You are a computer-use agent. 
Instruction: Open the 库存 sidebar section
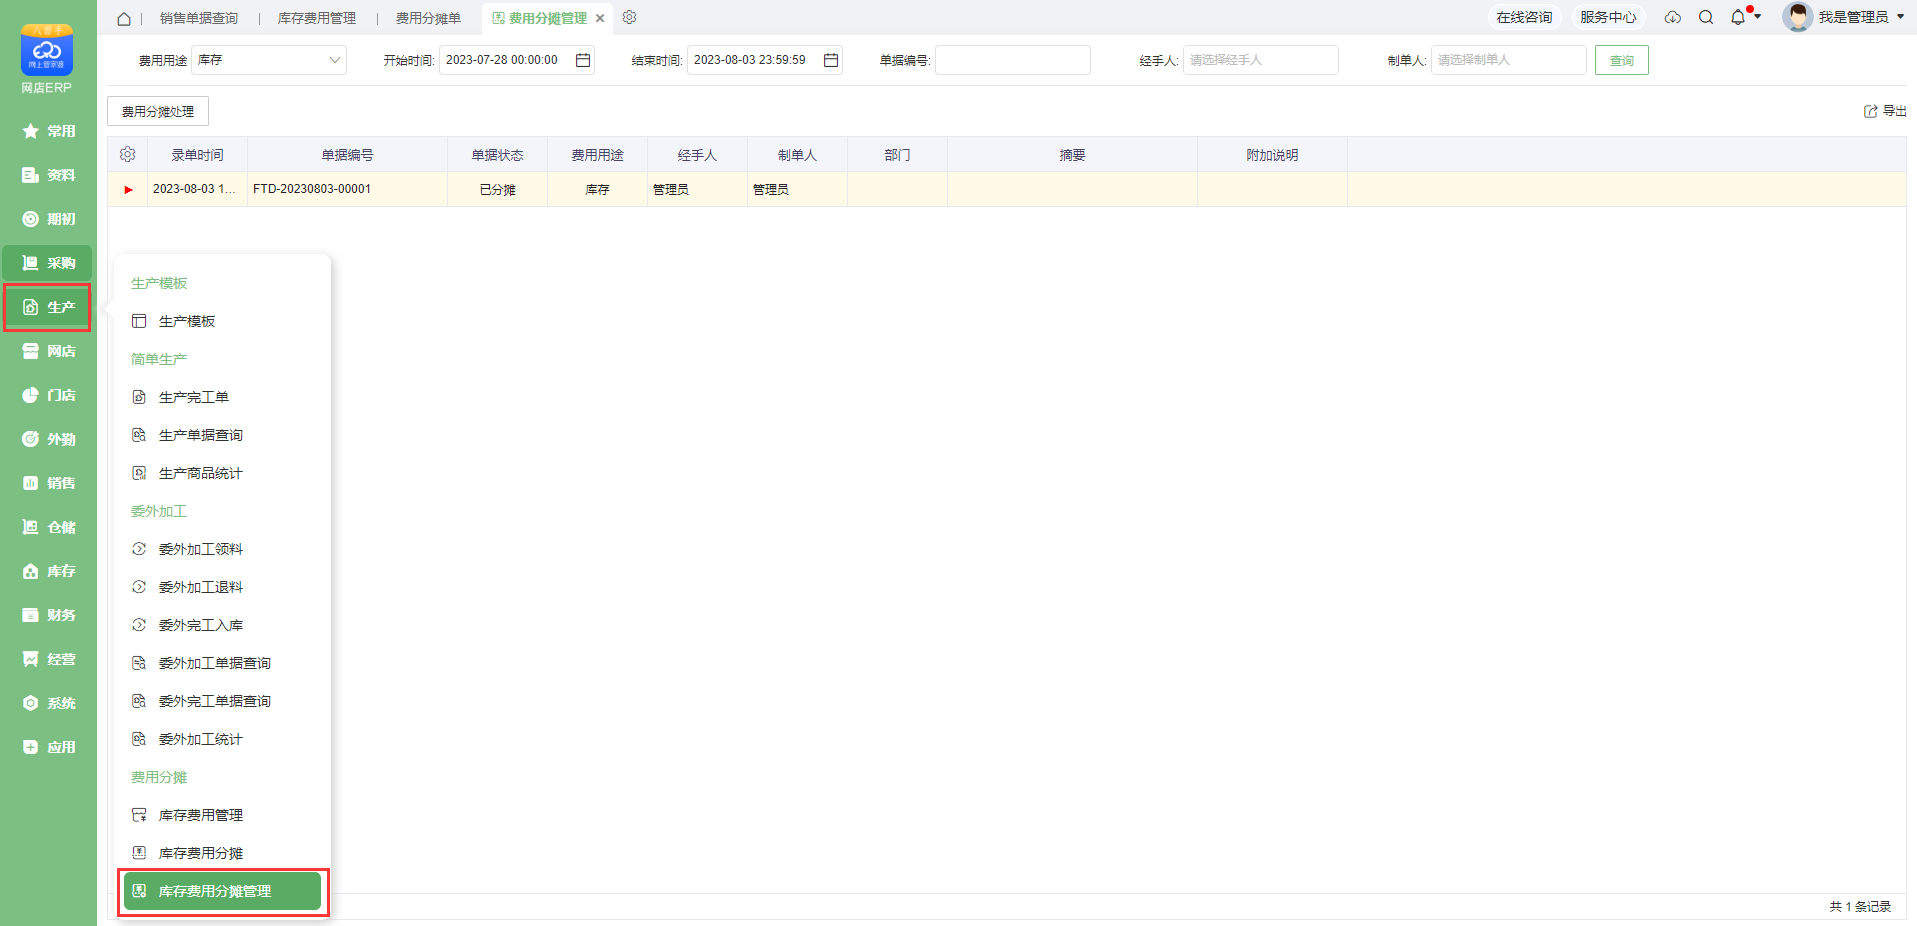coord(48,571)
